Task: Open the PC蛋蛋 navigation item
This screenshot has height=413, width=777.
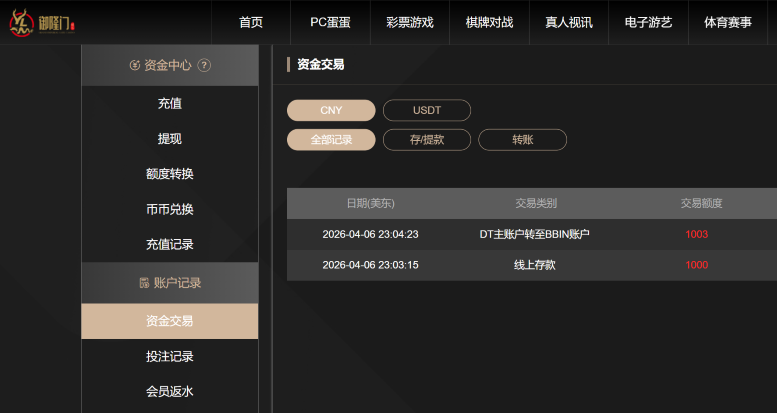Action: (330, 22)
